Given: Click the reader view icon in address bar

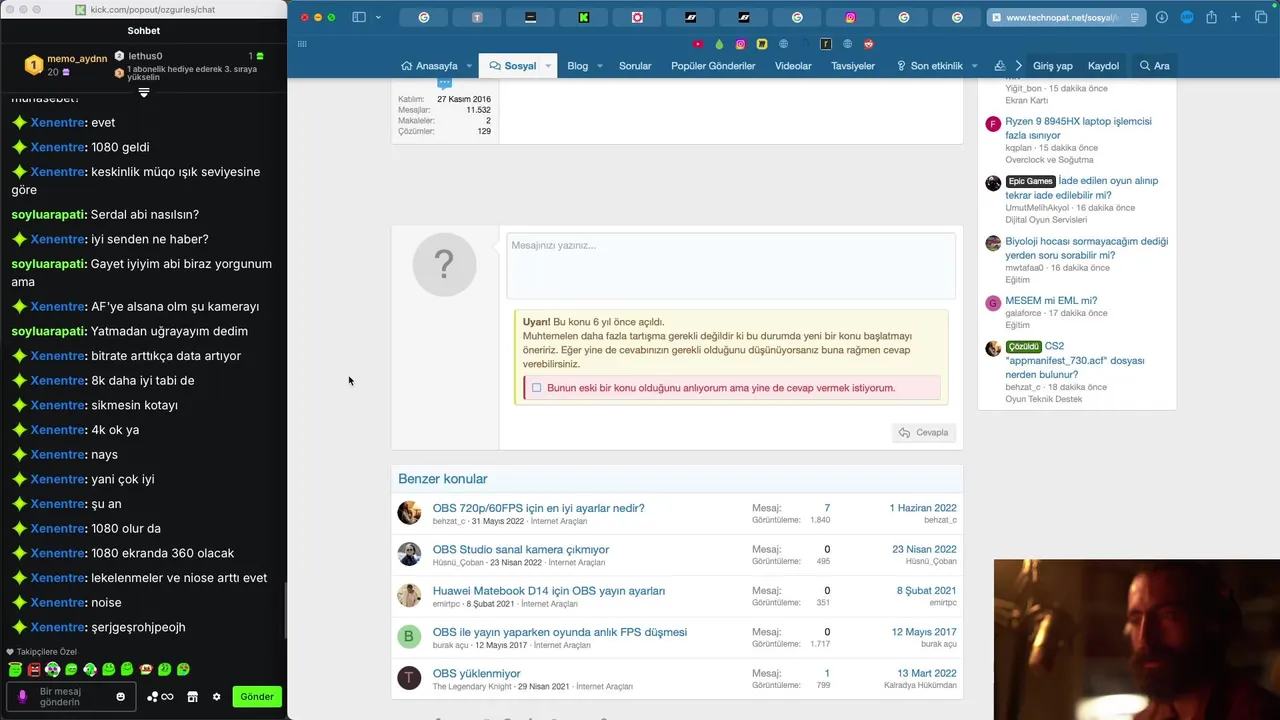Looking at the screenshot, I should click(1134, 17).
